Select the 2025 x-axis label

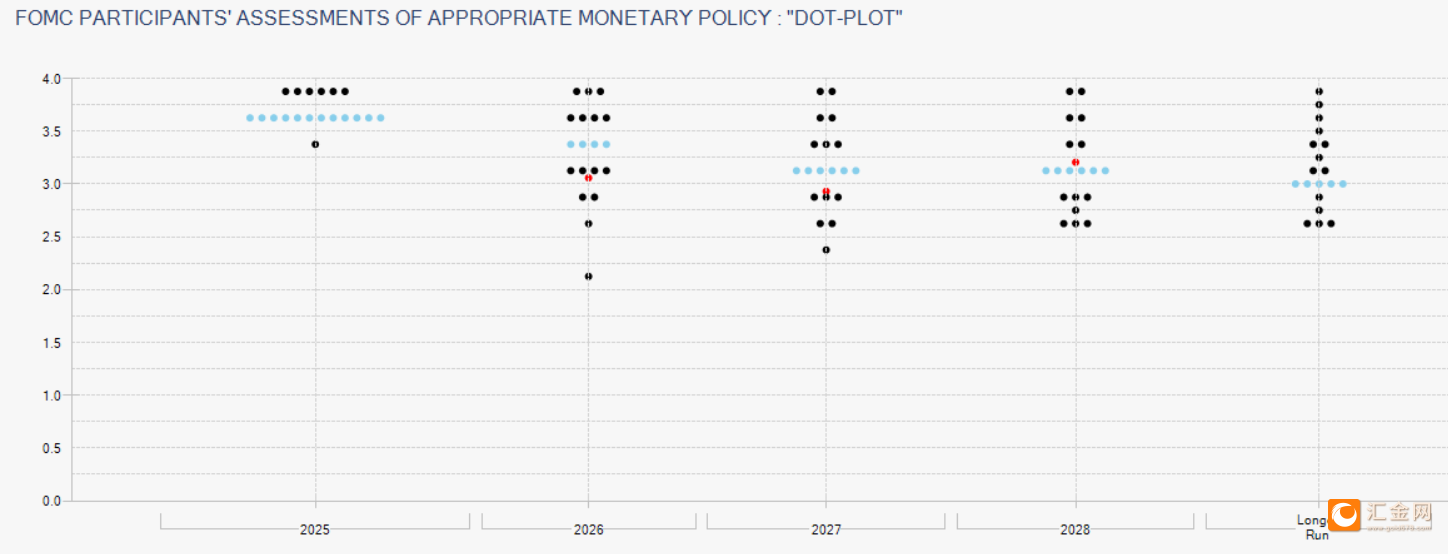(x=314, y=530)
